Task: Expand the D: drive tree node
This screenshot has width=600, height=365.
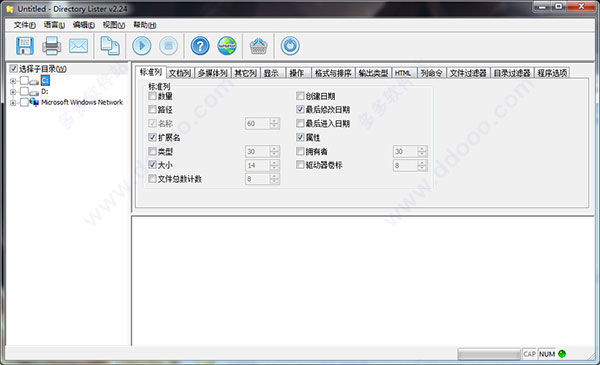Action: pyautogui.click(x=13, y=91)
